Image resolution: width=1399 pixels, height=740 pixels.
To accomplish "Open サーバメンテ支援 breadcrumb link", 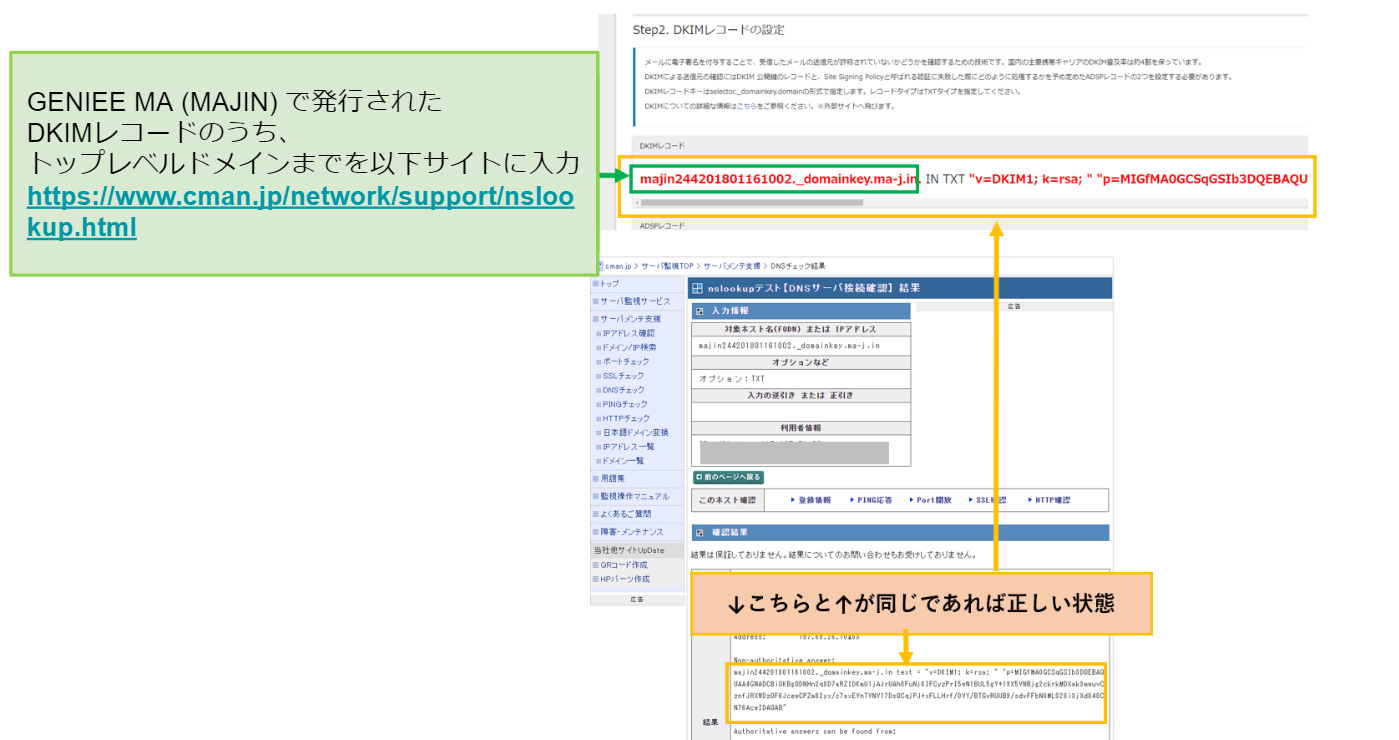I will (730, 266).
